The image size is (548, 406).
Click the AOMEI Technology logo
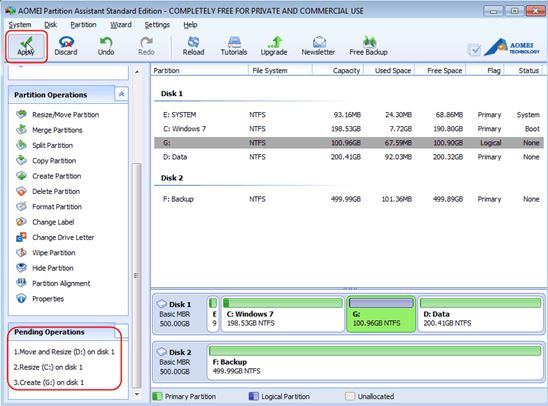click(x=512, y=48)
